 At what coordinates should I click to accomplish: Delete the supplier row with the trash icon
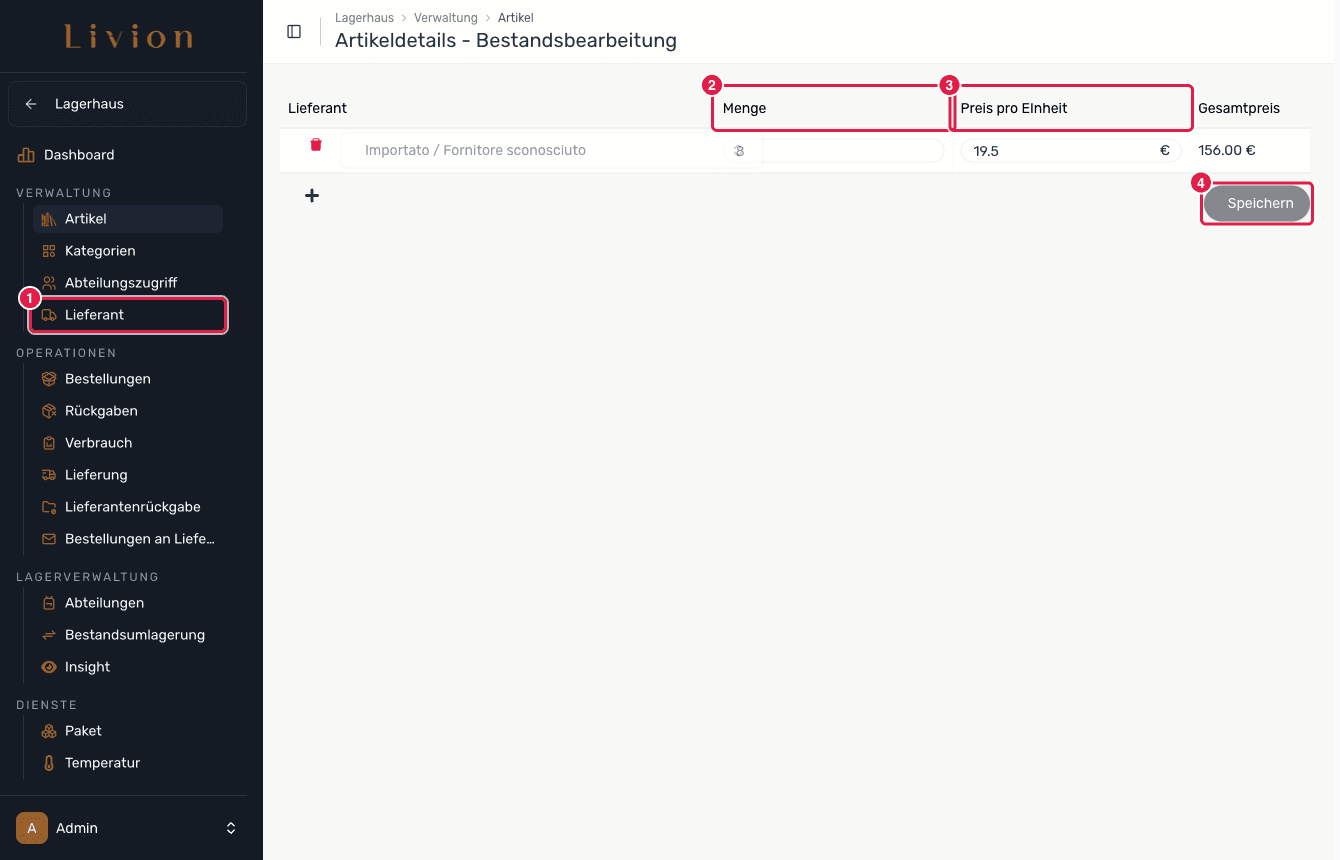316,145
